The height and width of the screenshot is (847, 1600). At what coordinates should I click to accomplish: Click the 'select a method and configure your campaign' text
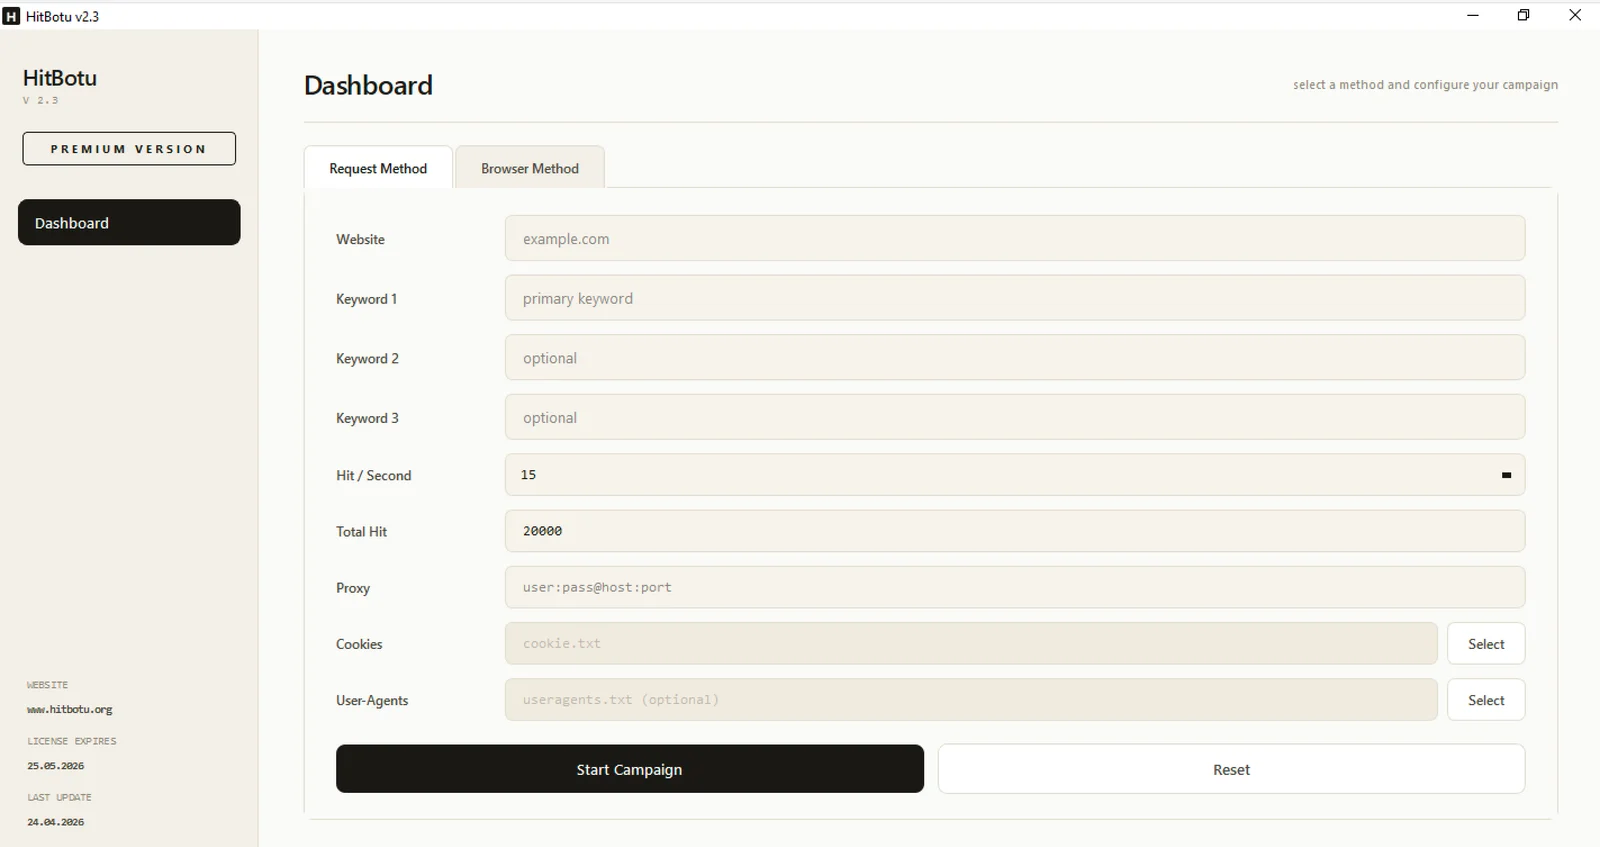1425,85
